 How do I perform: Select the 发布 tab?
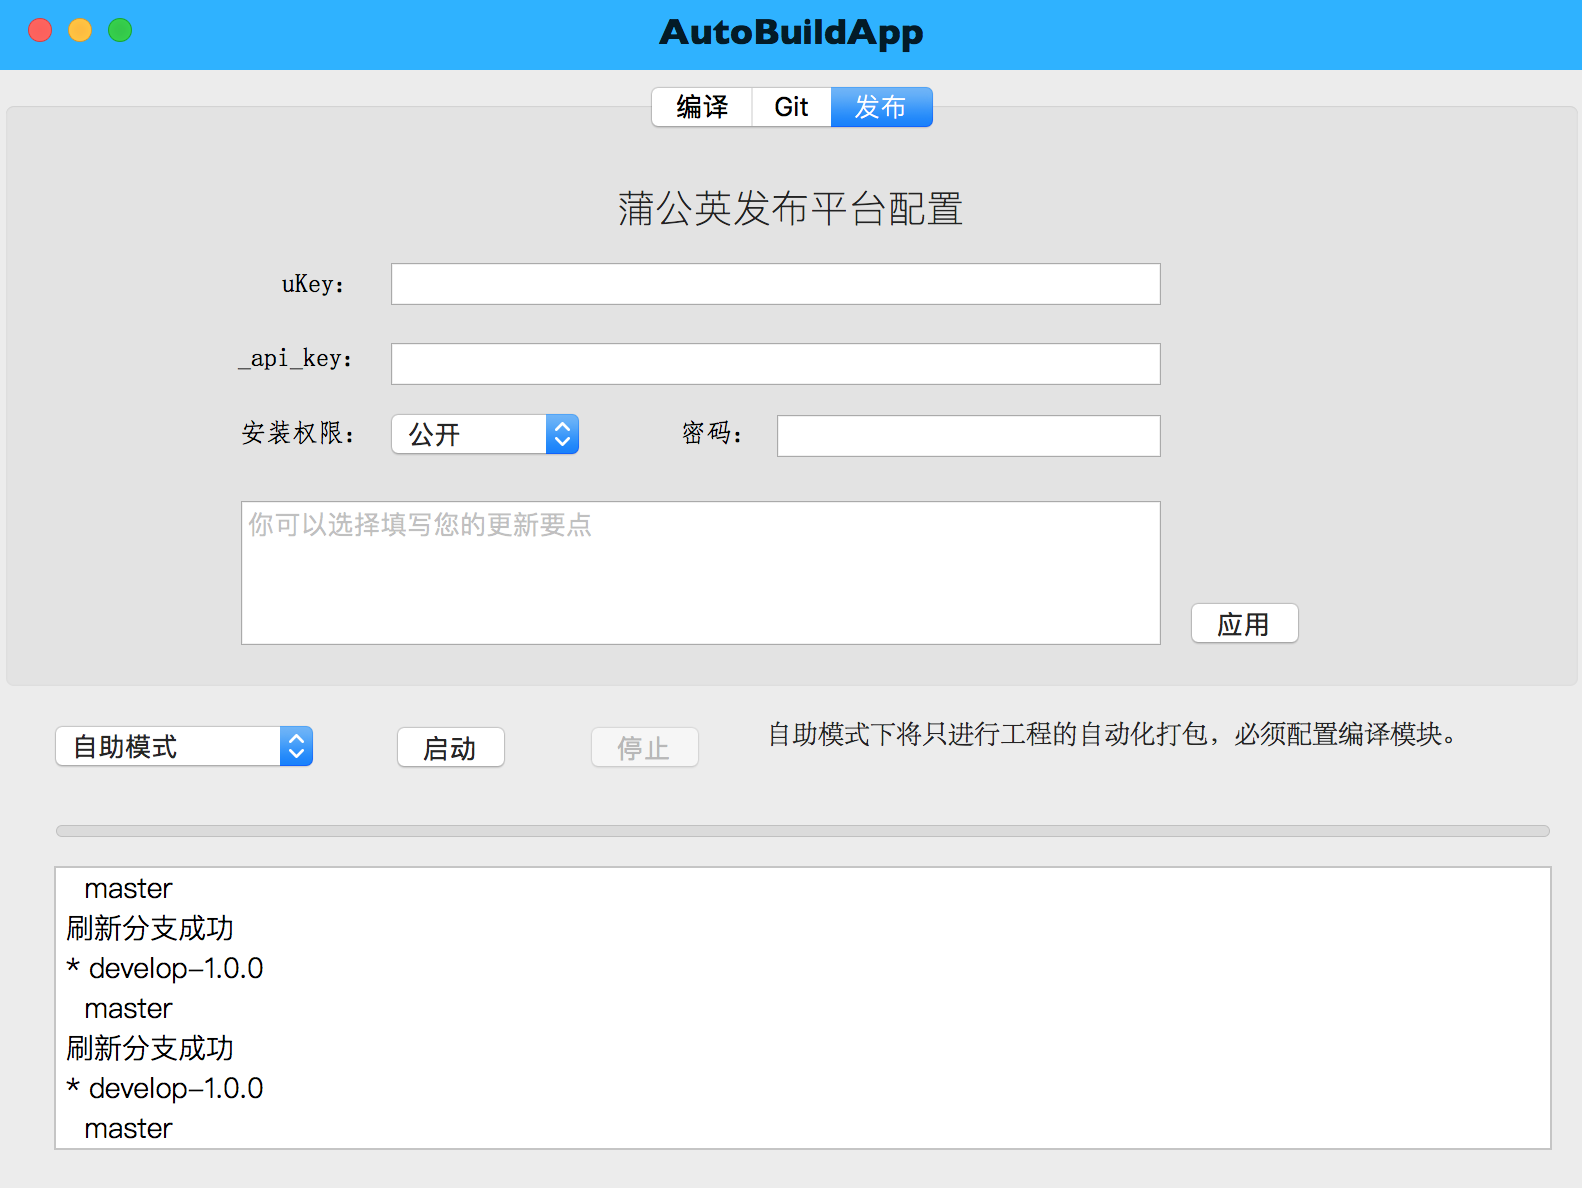click(881, 107)
